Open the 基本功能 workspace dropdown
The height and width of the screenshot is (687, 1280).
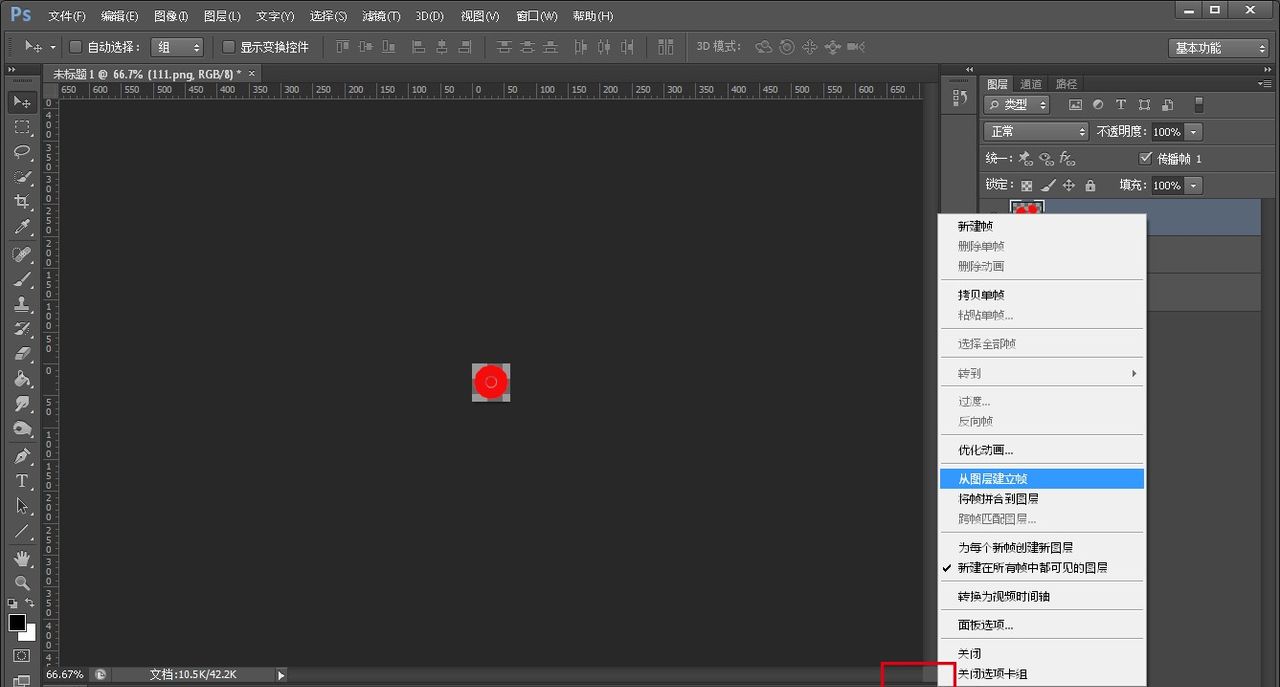coord(1218,48)
